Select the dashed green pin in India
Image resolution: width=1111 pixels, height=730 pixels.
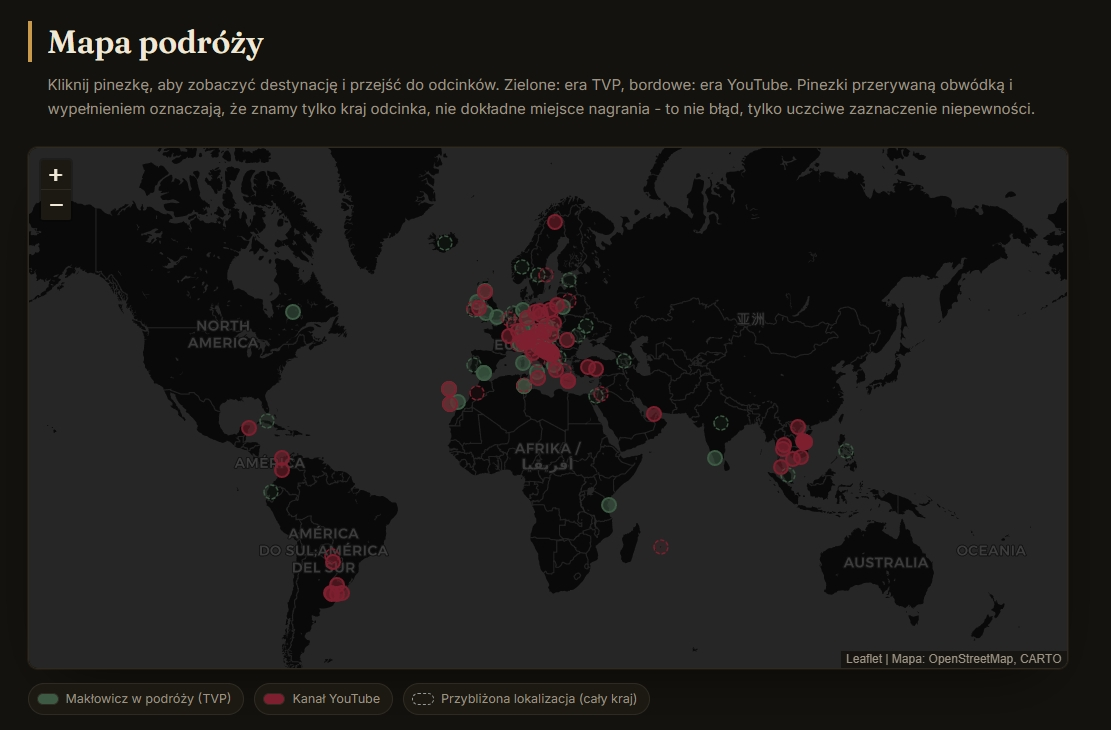pyautogui.click(x=721, y=423)
